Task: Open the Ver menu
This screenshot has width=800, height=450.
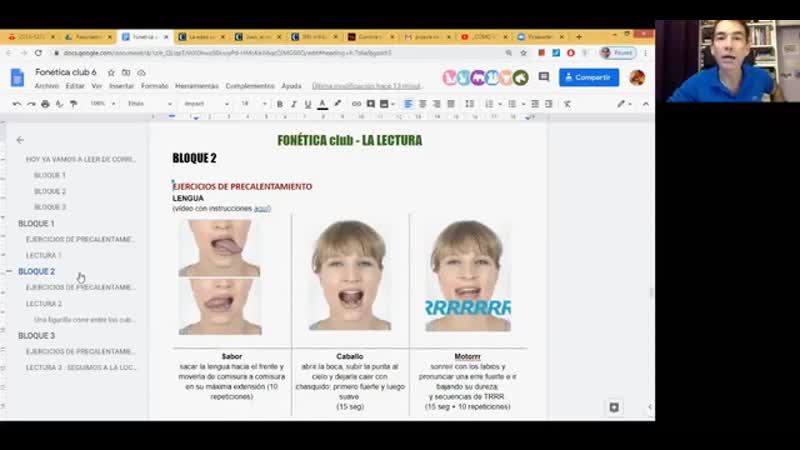Action: pos(96,86)
